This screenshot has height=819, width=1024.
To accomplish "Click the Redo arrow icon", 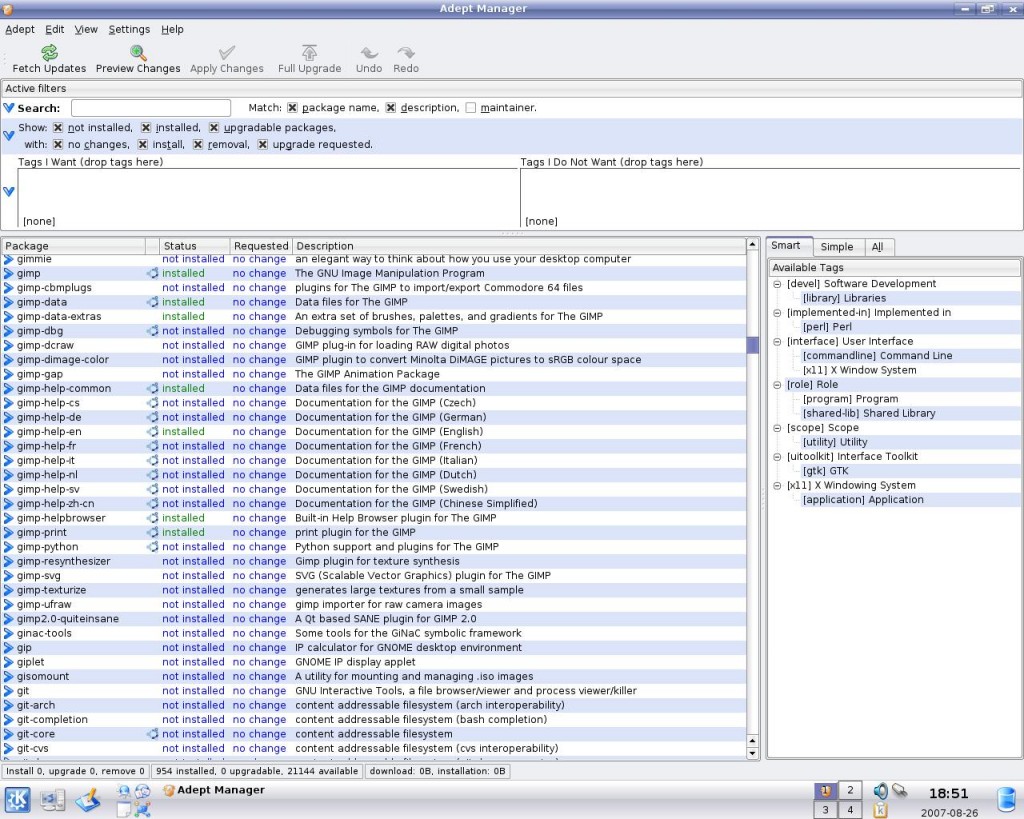I will tap(406, 52).
